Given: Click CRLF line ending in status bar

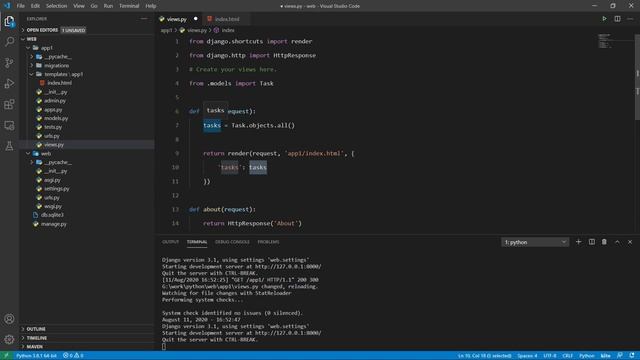Looking at the screenshot, I should (x=567, y=356).
